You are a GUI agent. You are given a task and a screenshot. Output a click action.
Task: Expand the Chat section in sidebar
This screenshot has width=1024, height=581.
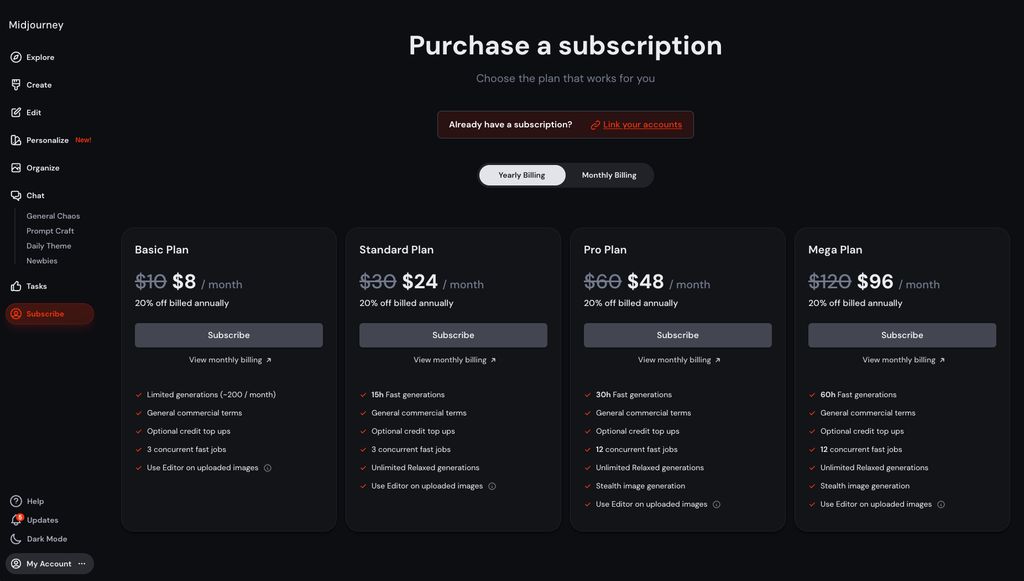pyautogui.click(x=35, y=196)
